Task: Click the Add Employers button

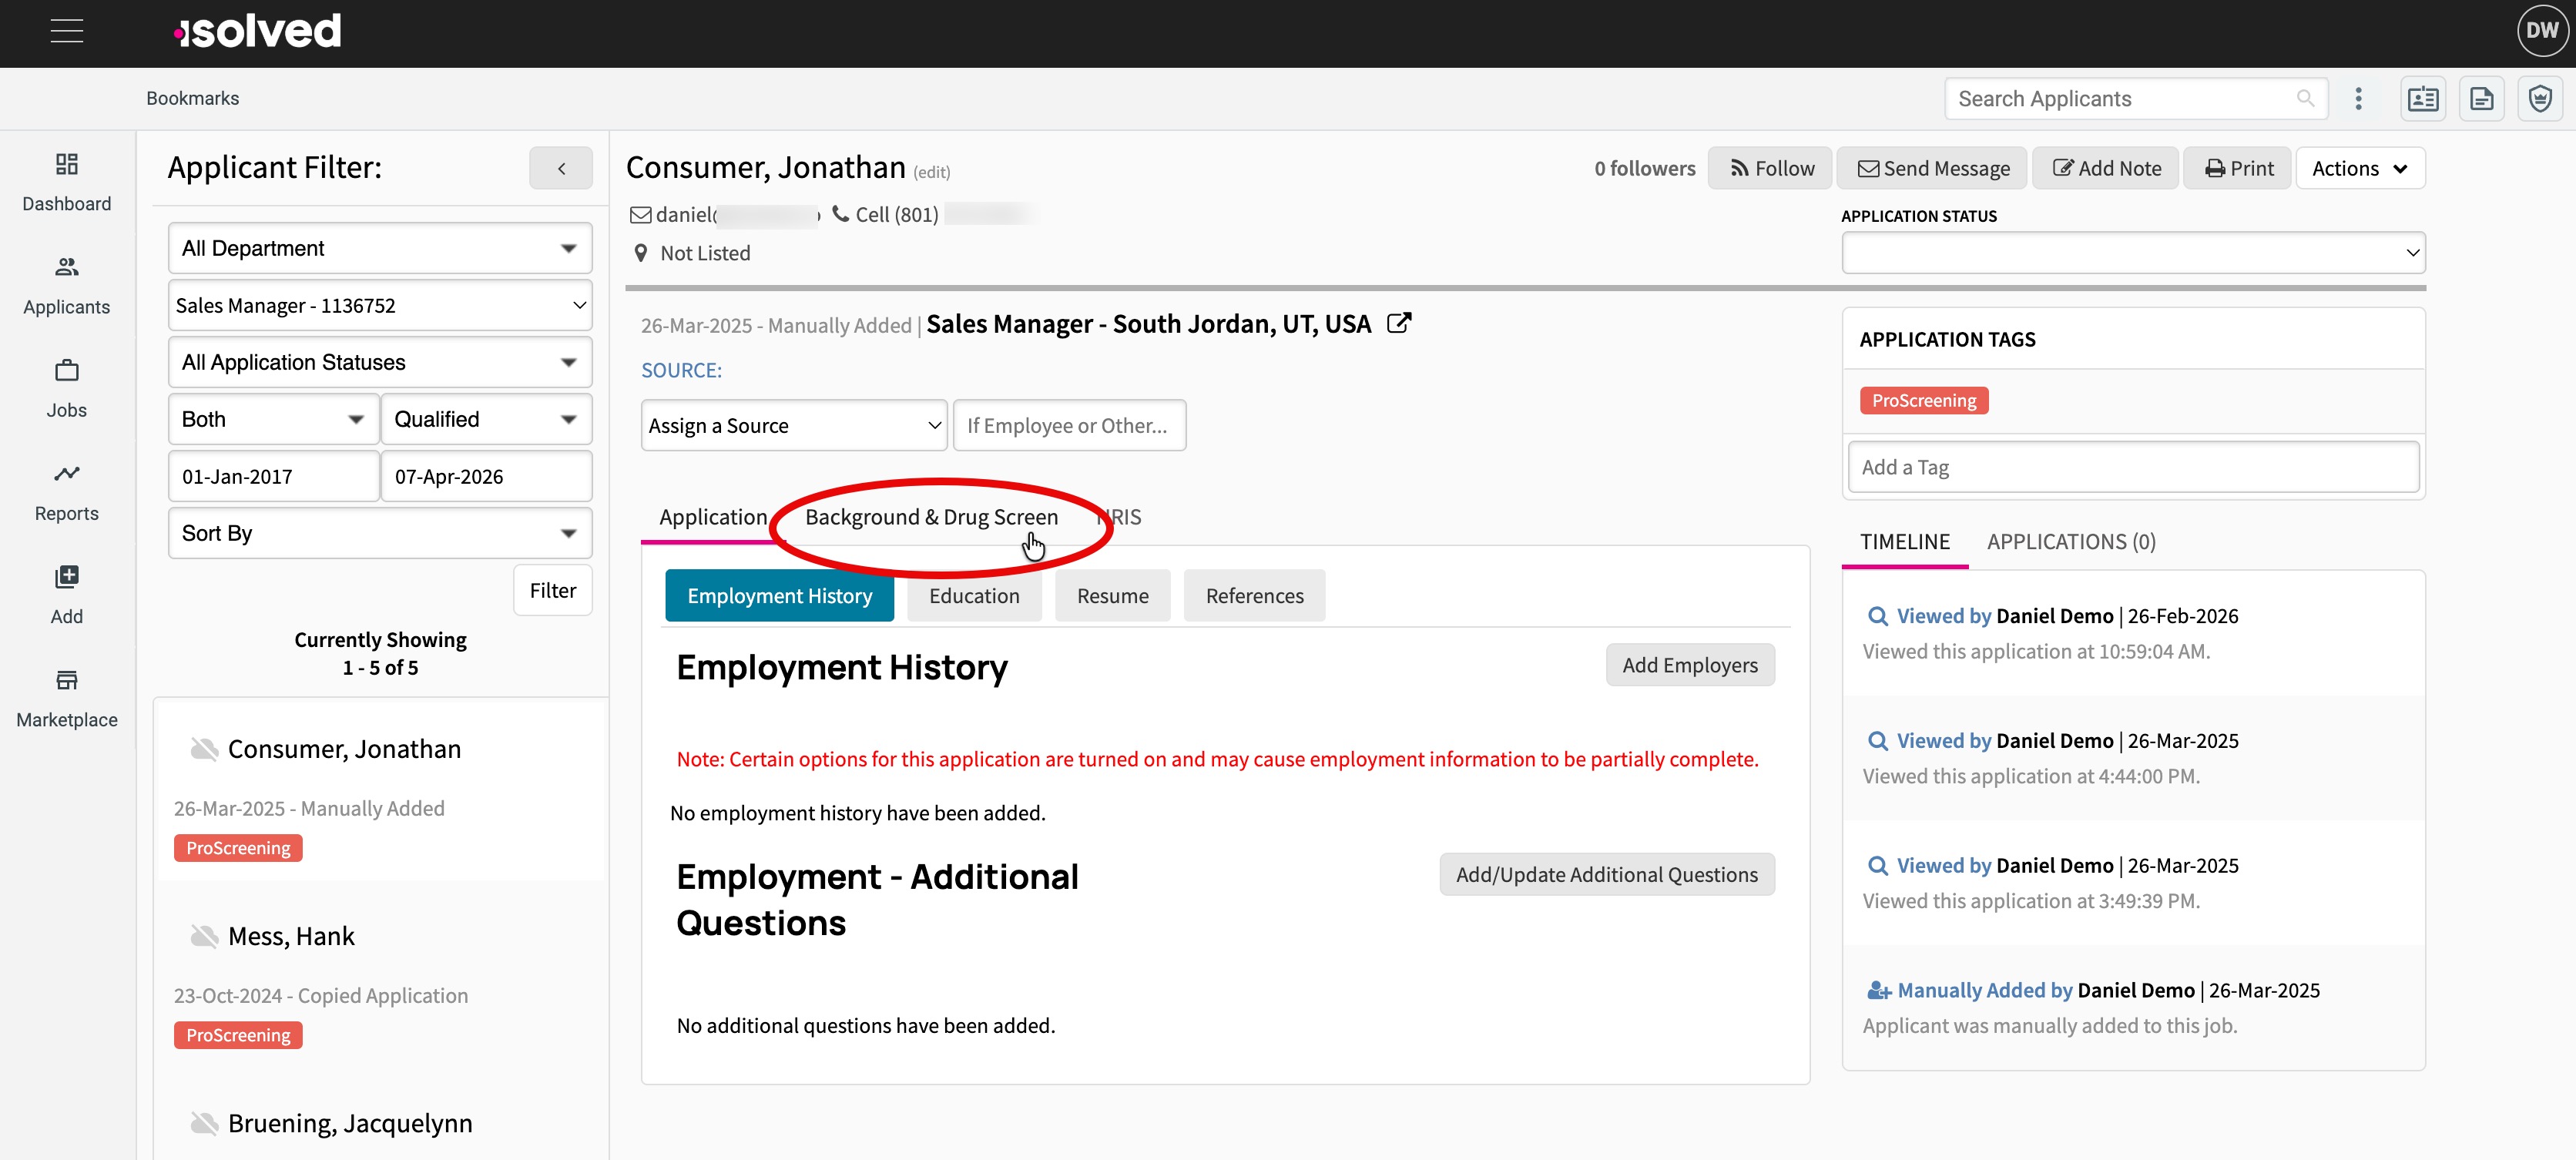Action: coord(1689,665)
